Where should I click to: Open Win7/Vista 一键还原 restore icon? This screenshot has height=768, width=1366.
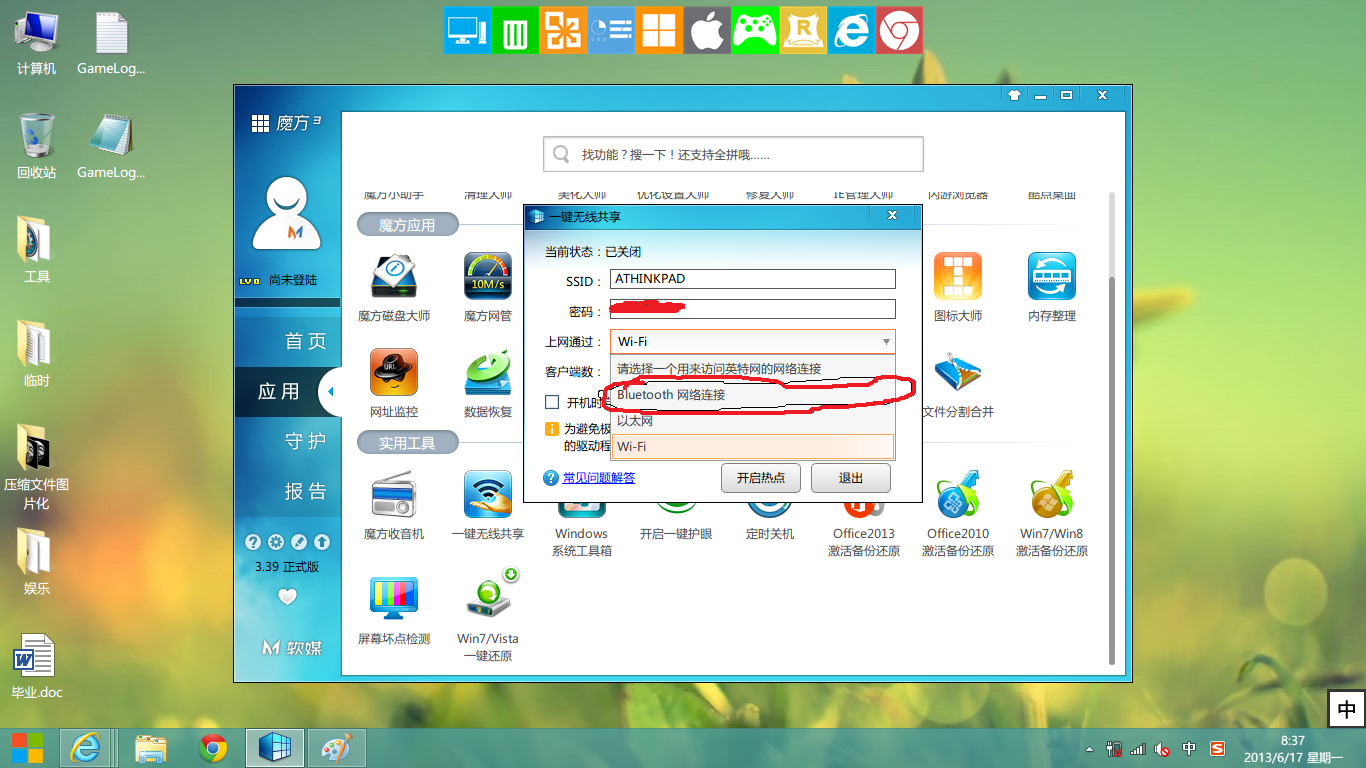(490, 594)
